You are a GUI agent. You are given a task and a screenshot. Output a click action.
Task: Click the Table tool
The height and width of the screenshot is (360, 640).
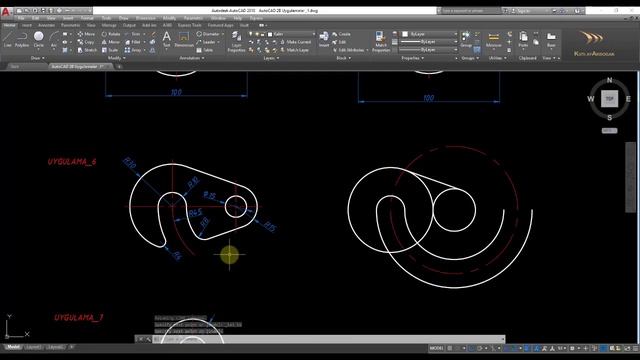(205, 50)
